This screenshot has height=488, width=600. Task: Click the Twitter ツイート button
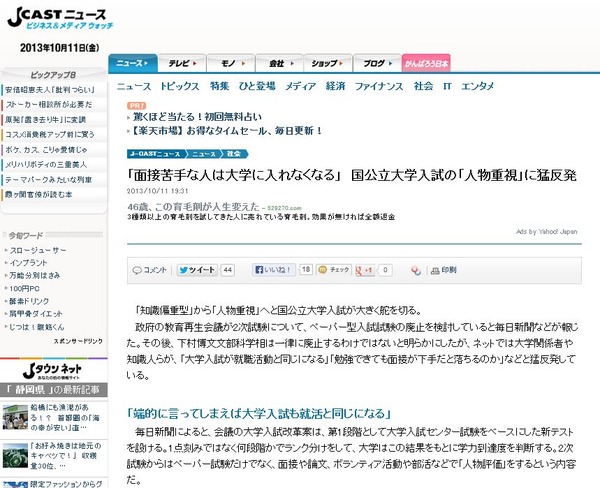pos(197,270)
